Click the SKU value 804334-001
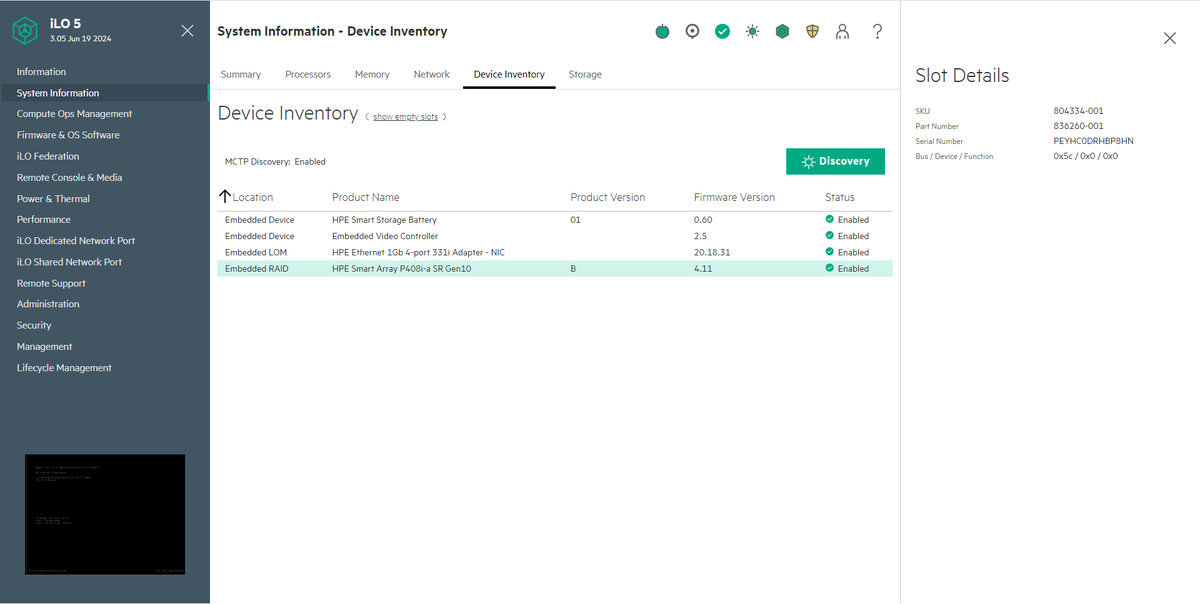The width and height of the screenshot is (1200, 604). [x=1079, y=111]
